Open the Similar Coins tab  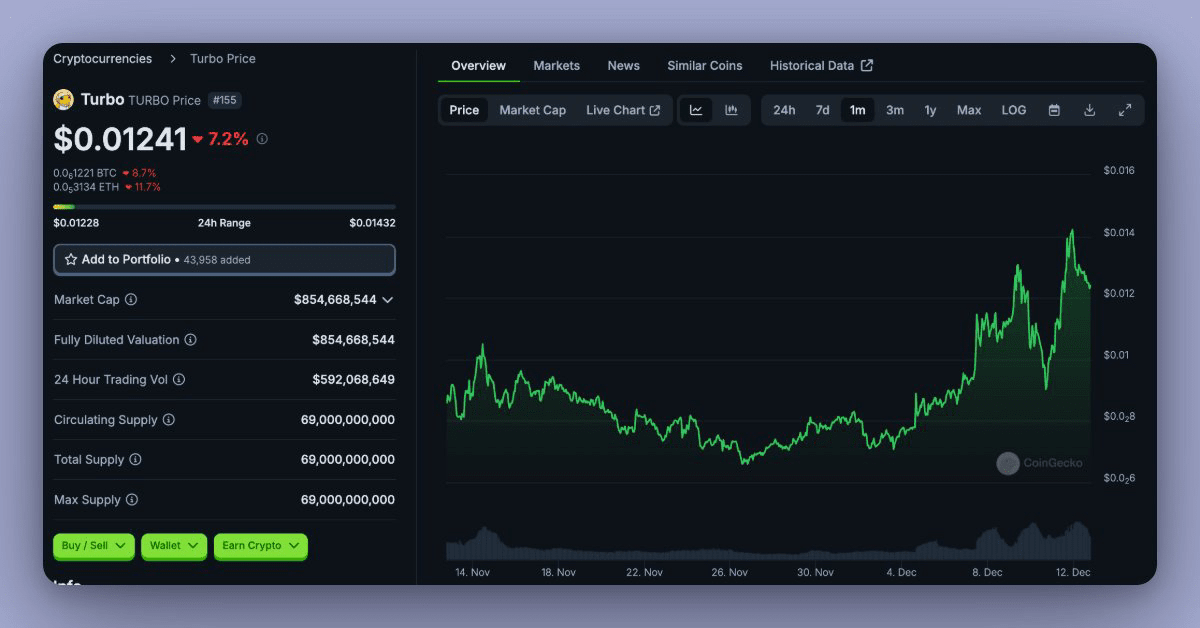pyautogui.click(x=705, y=65)
